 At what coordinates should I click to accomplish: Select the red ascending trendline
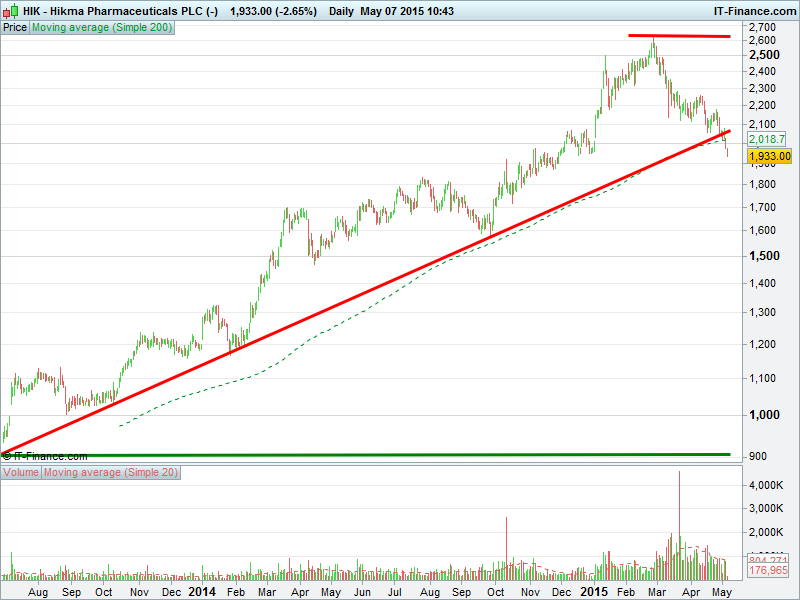pos(366,292)
